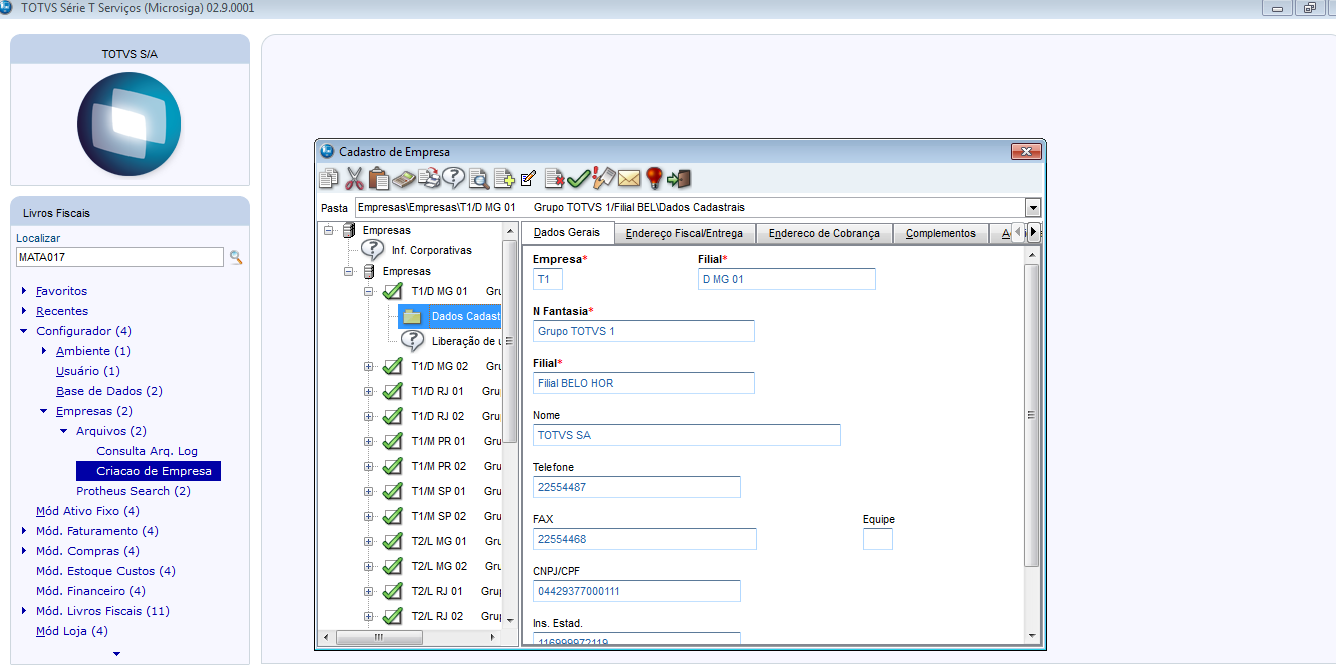Open Usuário (1) menu entry
The height and width of the screenshot is (672, 1336).
coord(88,371)
